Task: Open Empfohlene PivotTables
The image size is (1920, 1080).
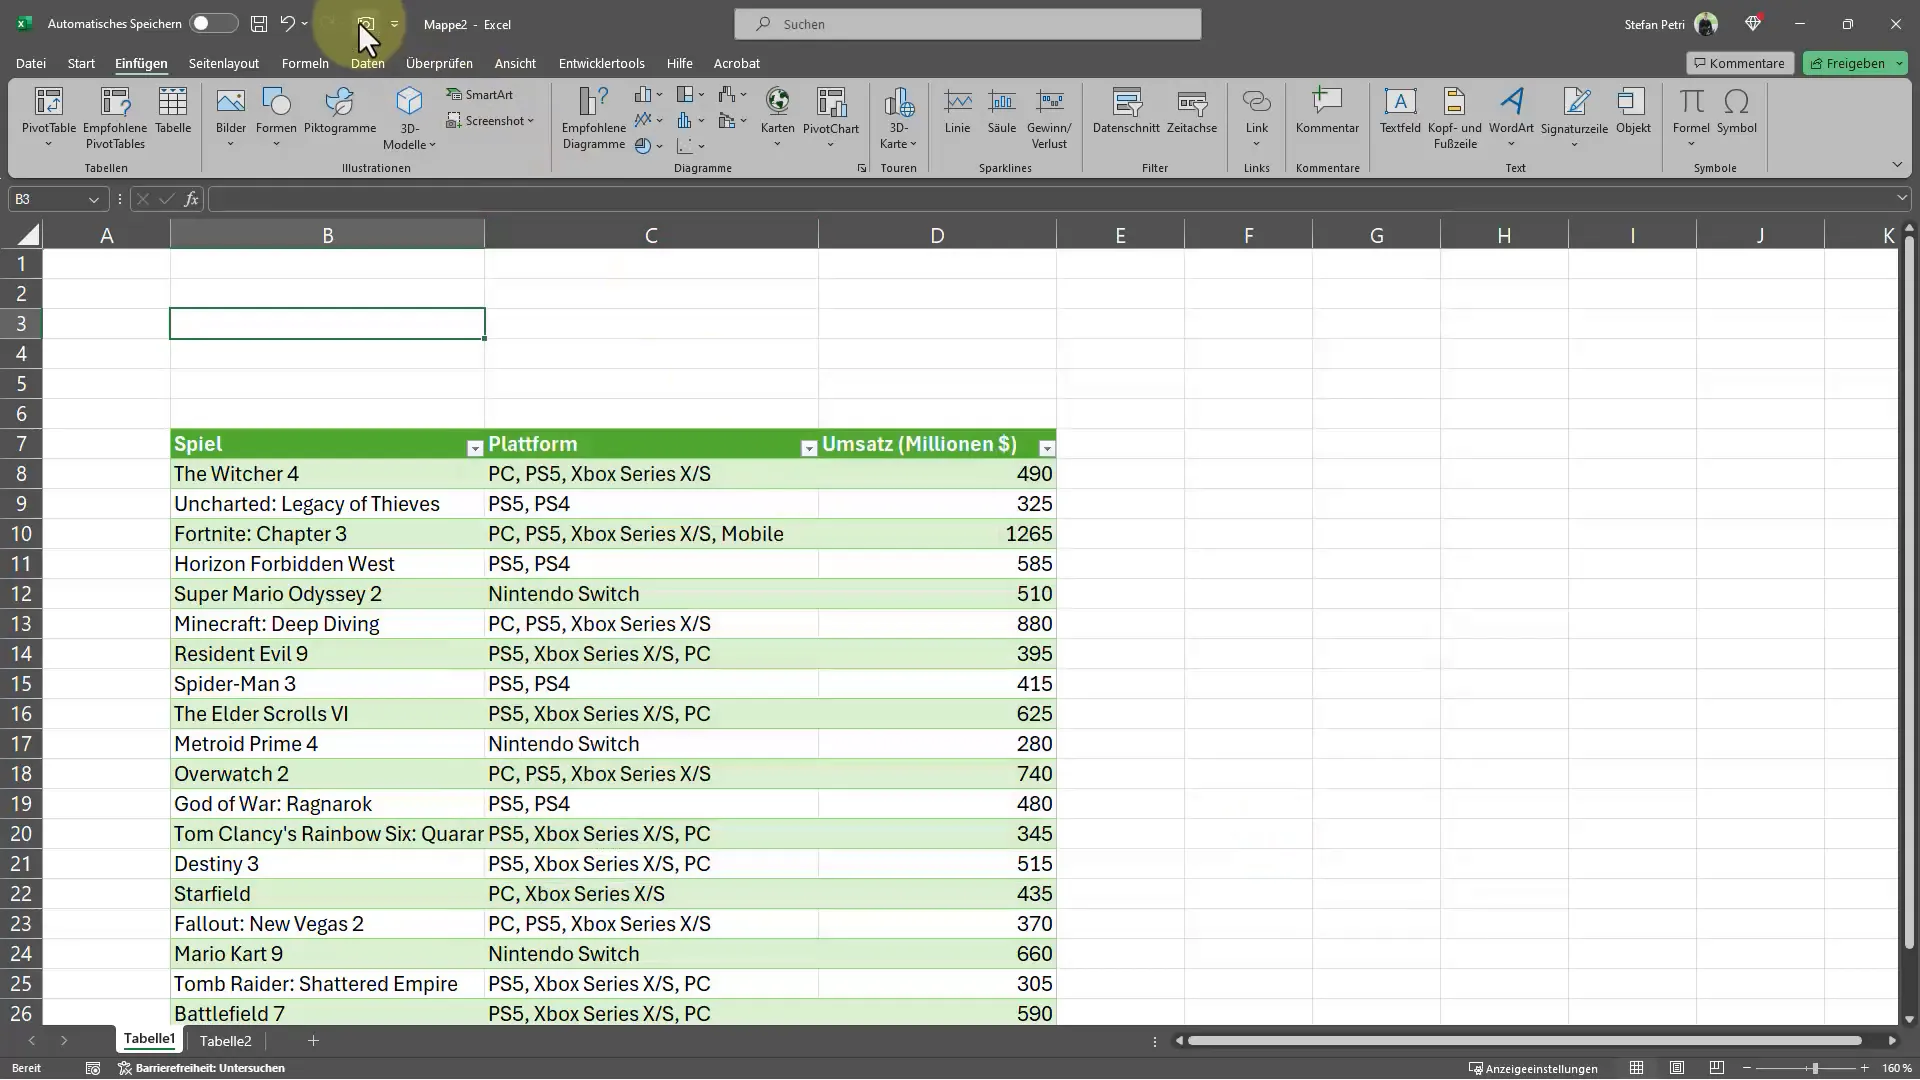Action: point(115,117)
